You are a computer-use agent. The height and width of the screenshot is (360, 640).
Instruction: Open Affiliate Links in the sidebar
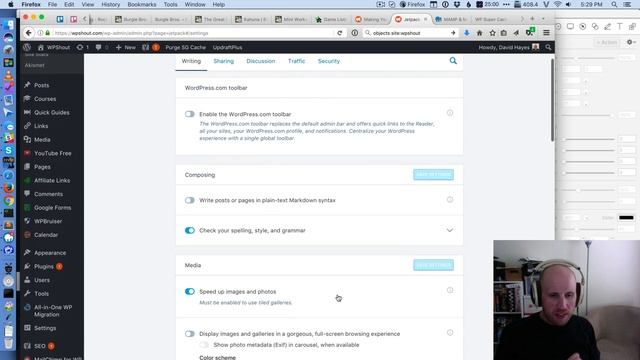pos(52,180)
